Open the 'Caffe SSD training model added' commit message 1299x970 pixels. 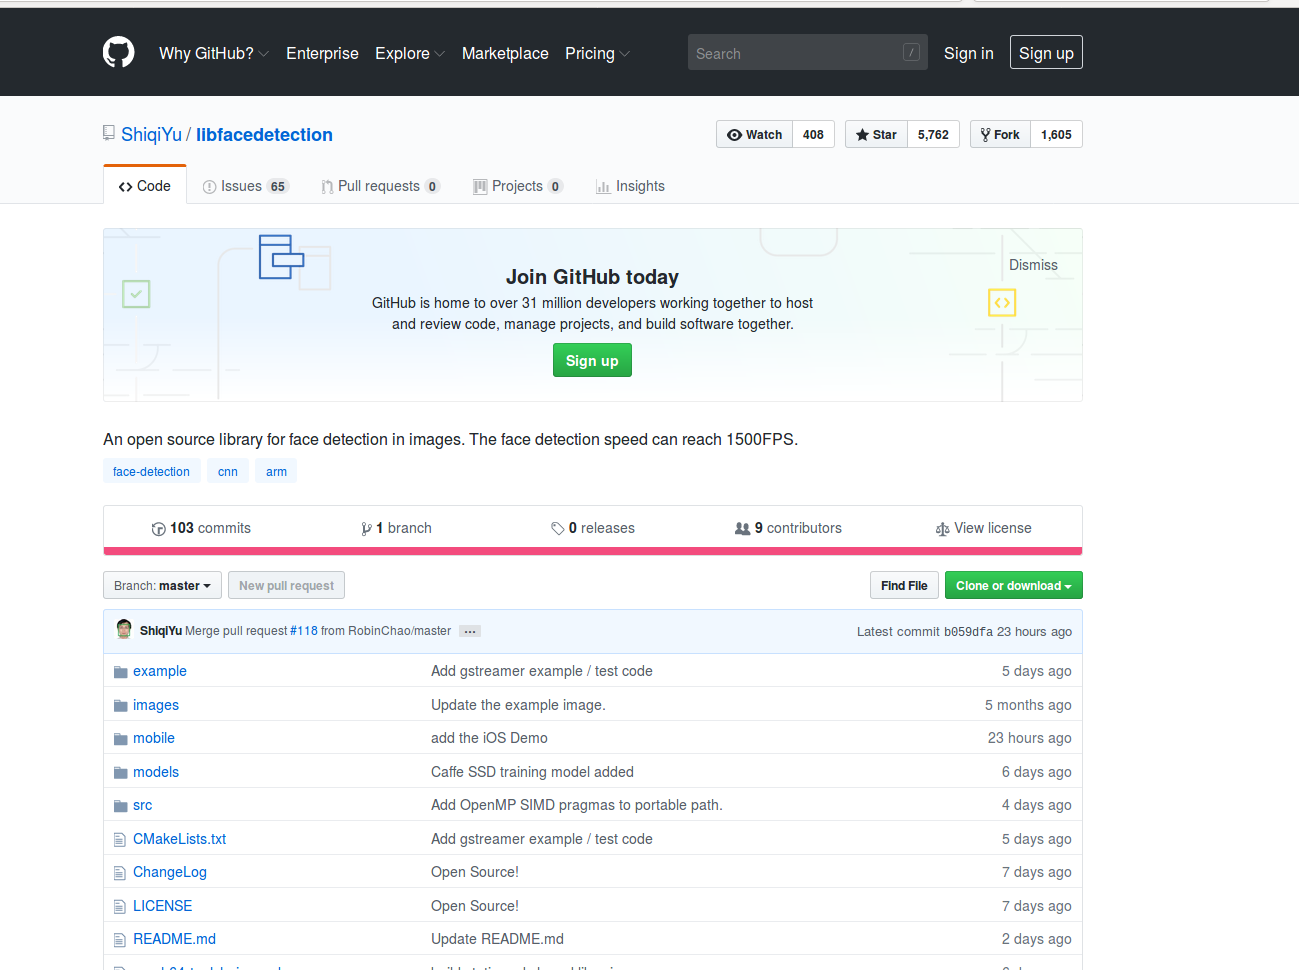pyautogui.click(x=532, y=772)
